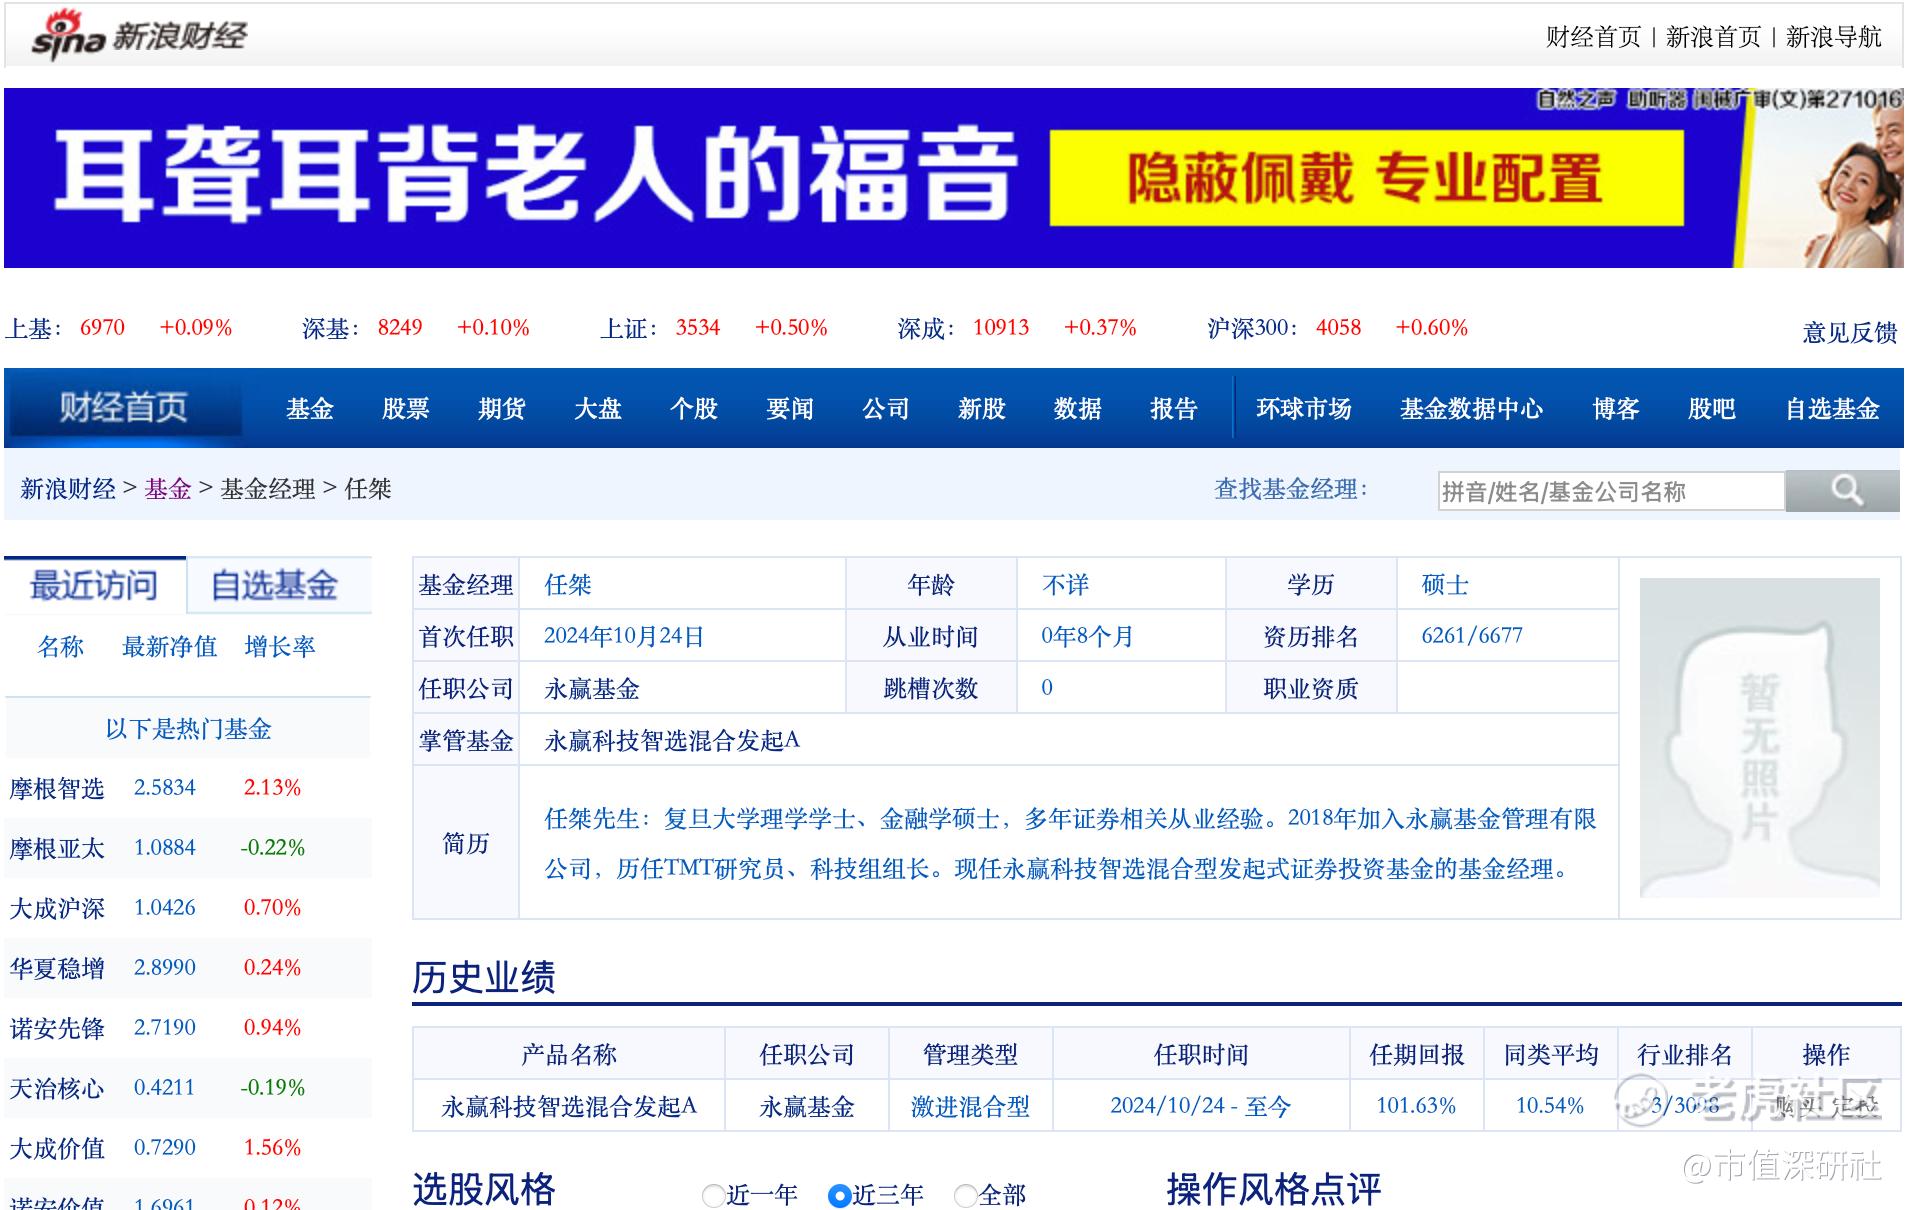The height and width of the screenshot is (1210, 1920).
Task: Open the 财经首页 nav tab
Action: click(123, 408)
